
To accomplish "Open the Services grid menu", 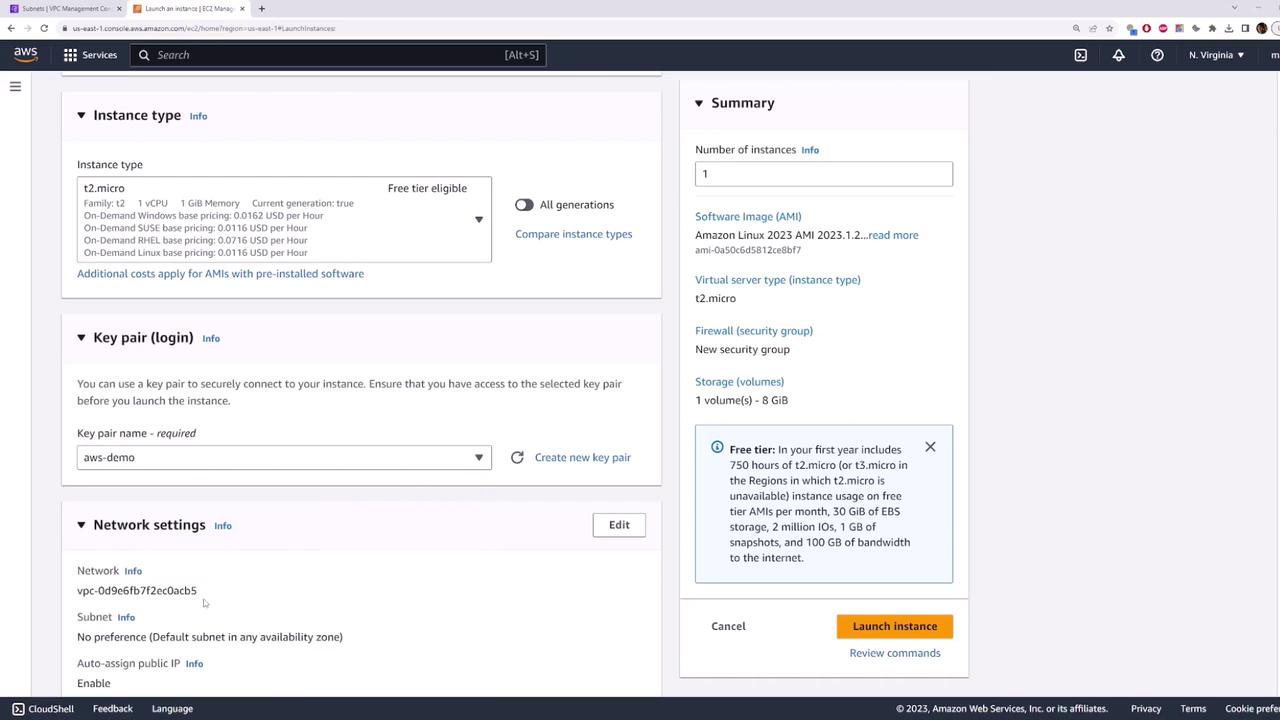I will coord(90,55).
